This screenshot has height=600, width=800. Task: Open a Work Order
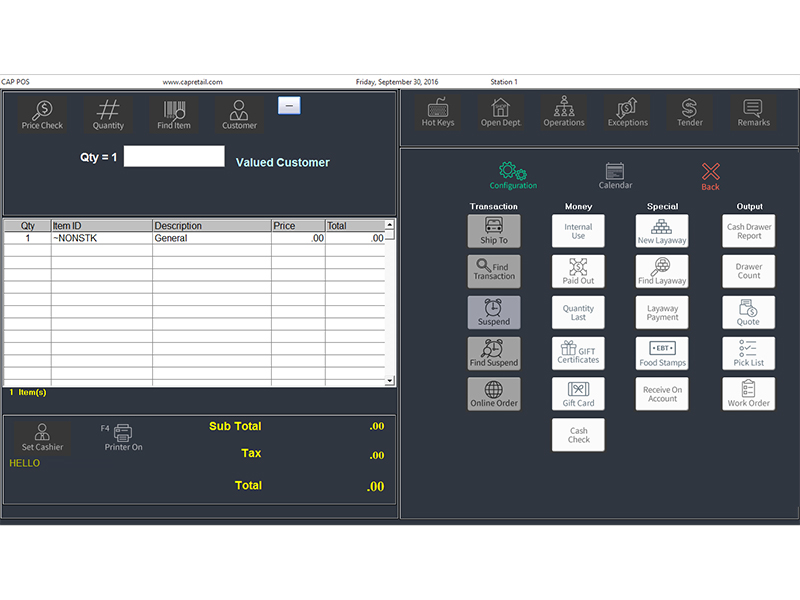pos(748,394)
